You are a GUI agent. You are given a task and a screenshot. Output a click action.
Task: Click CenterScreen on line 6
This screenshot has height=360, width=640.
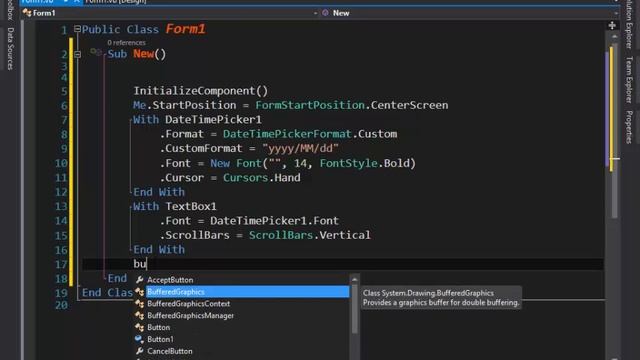coord(409,105)
